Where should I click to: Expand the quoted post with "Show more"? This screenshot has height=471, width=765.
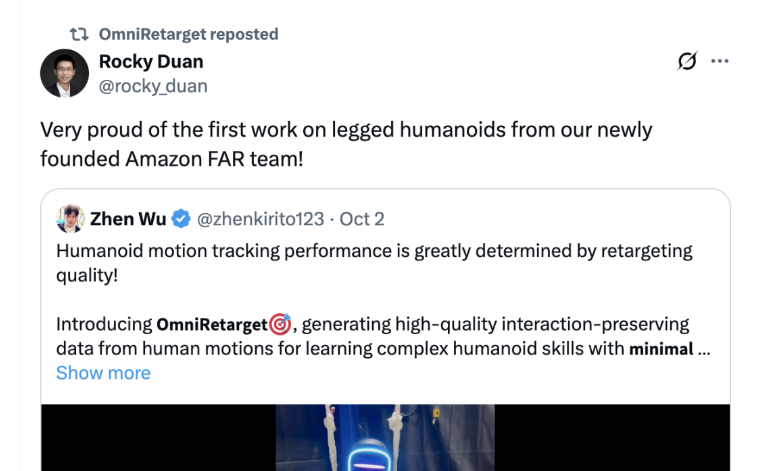(103, 373)
